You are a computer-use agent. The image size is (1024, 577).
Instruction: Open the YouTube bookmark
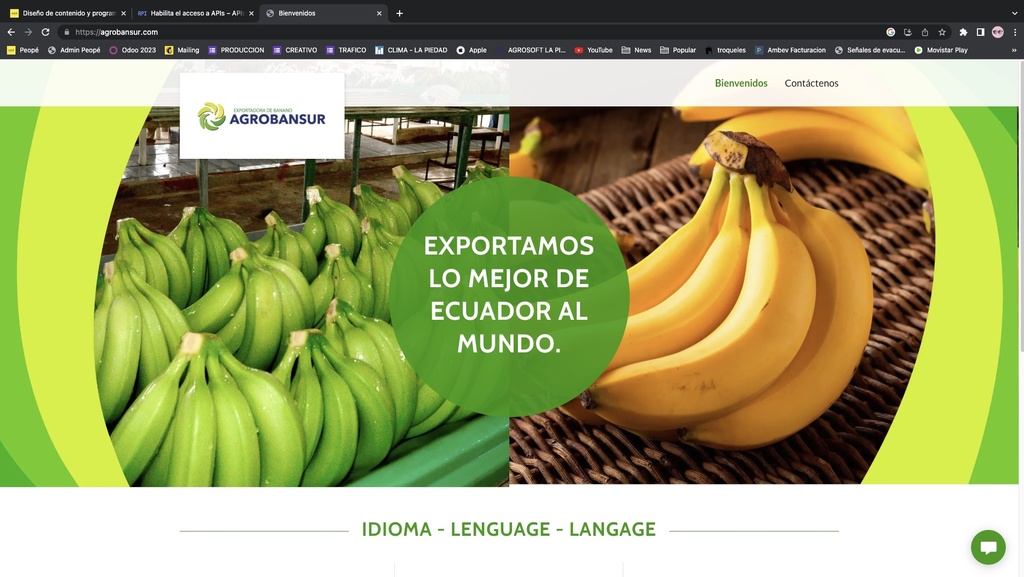(594, 50)
